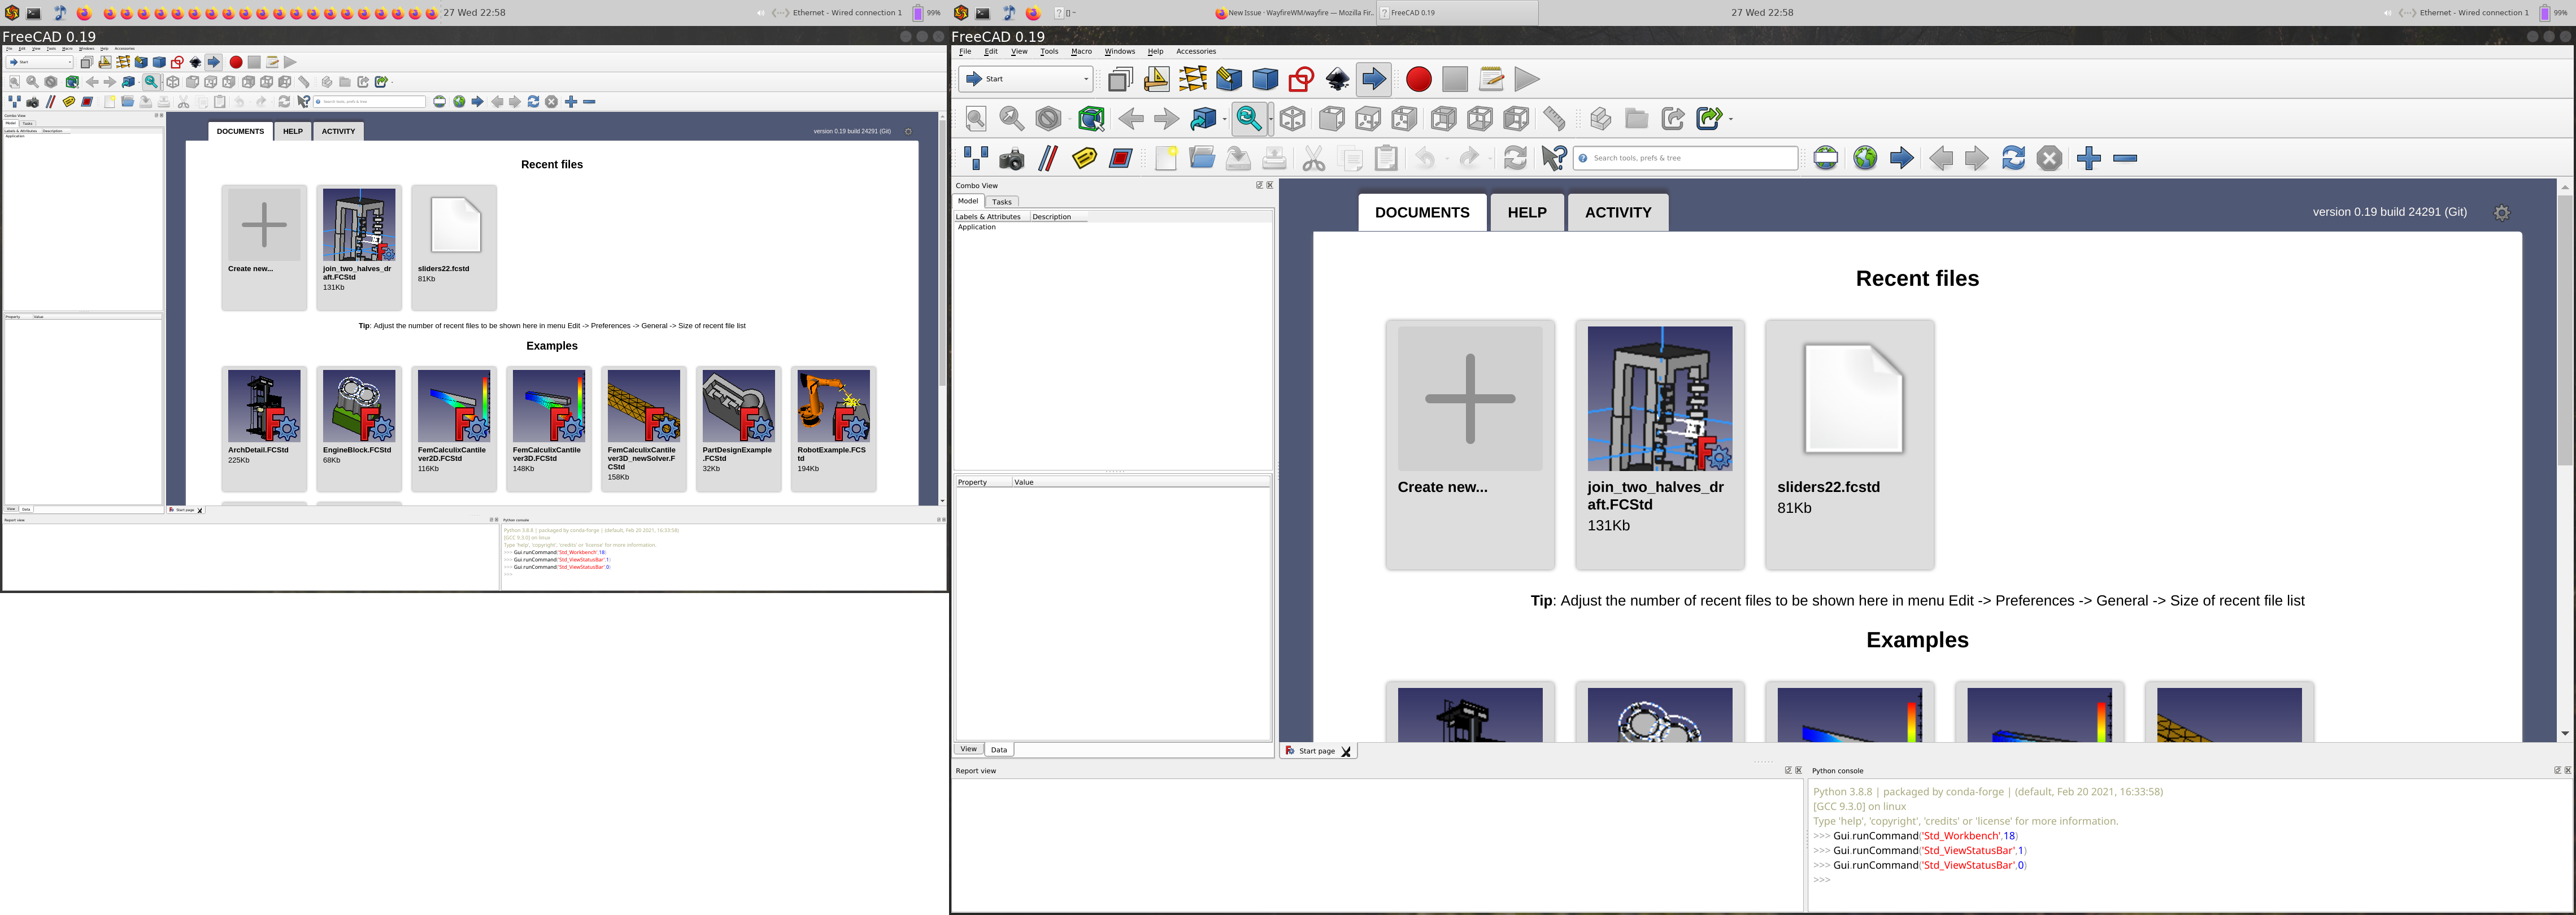Click the scissors cut icon in larger window

tap(1314, 158)
